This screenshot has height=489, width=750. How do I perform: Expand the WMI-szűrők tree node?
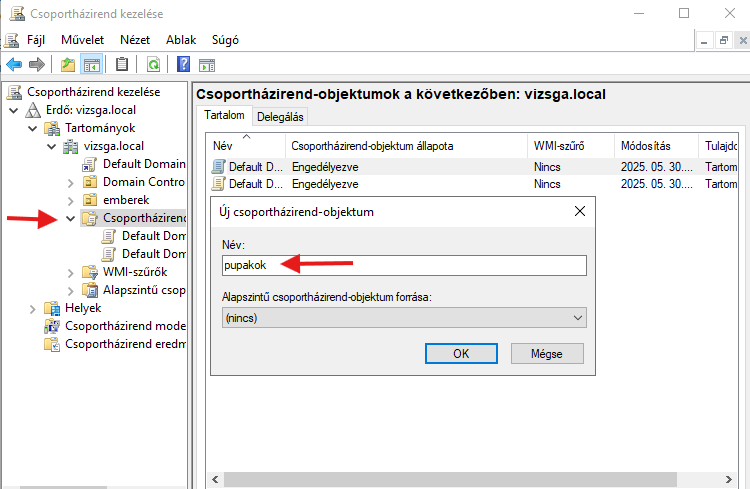coord(70,273)
